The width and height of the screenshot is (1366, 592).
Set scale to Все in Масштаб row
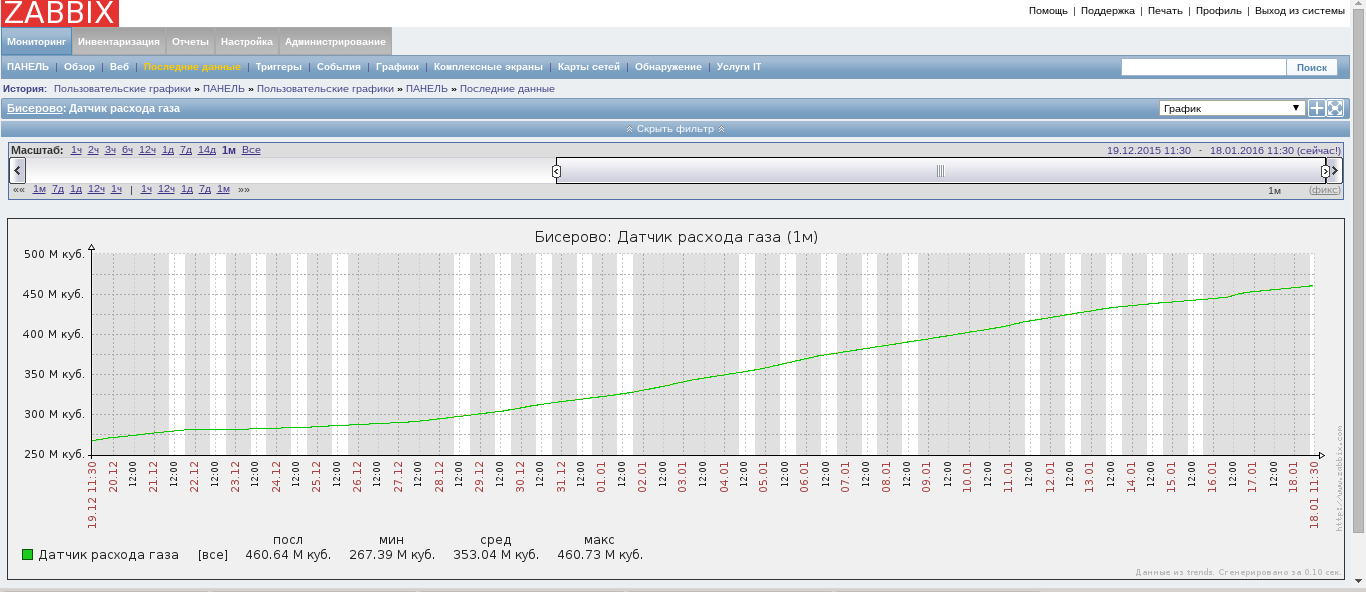pos(251,150)
